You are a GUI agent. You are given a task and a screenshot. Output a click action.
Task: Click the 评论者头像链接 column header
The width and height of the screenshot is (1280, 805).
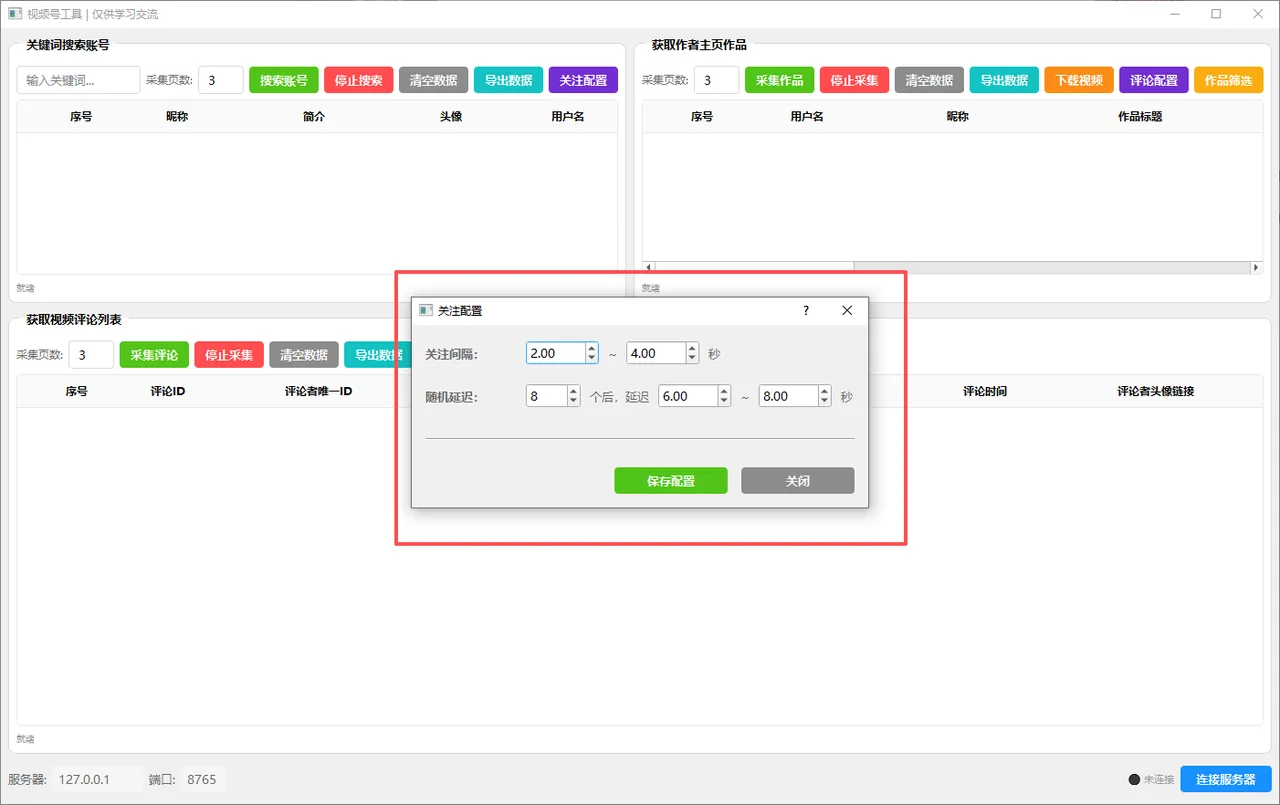1156,392
